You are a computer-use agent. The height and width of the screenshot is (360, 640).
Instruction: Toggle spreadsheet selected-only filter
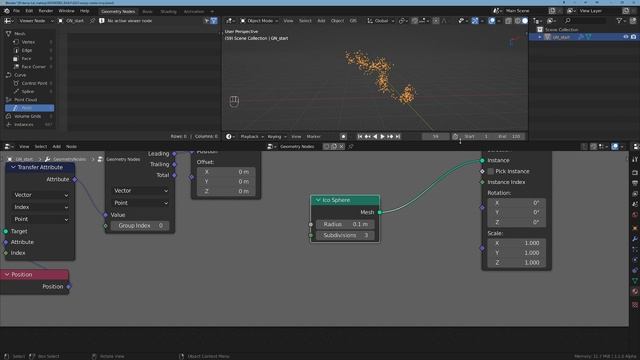[206, 20]
